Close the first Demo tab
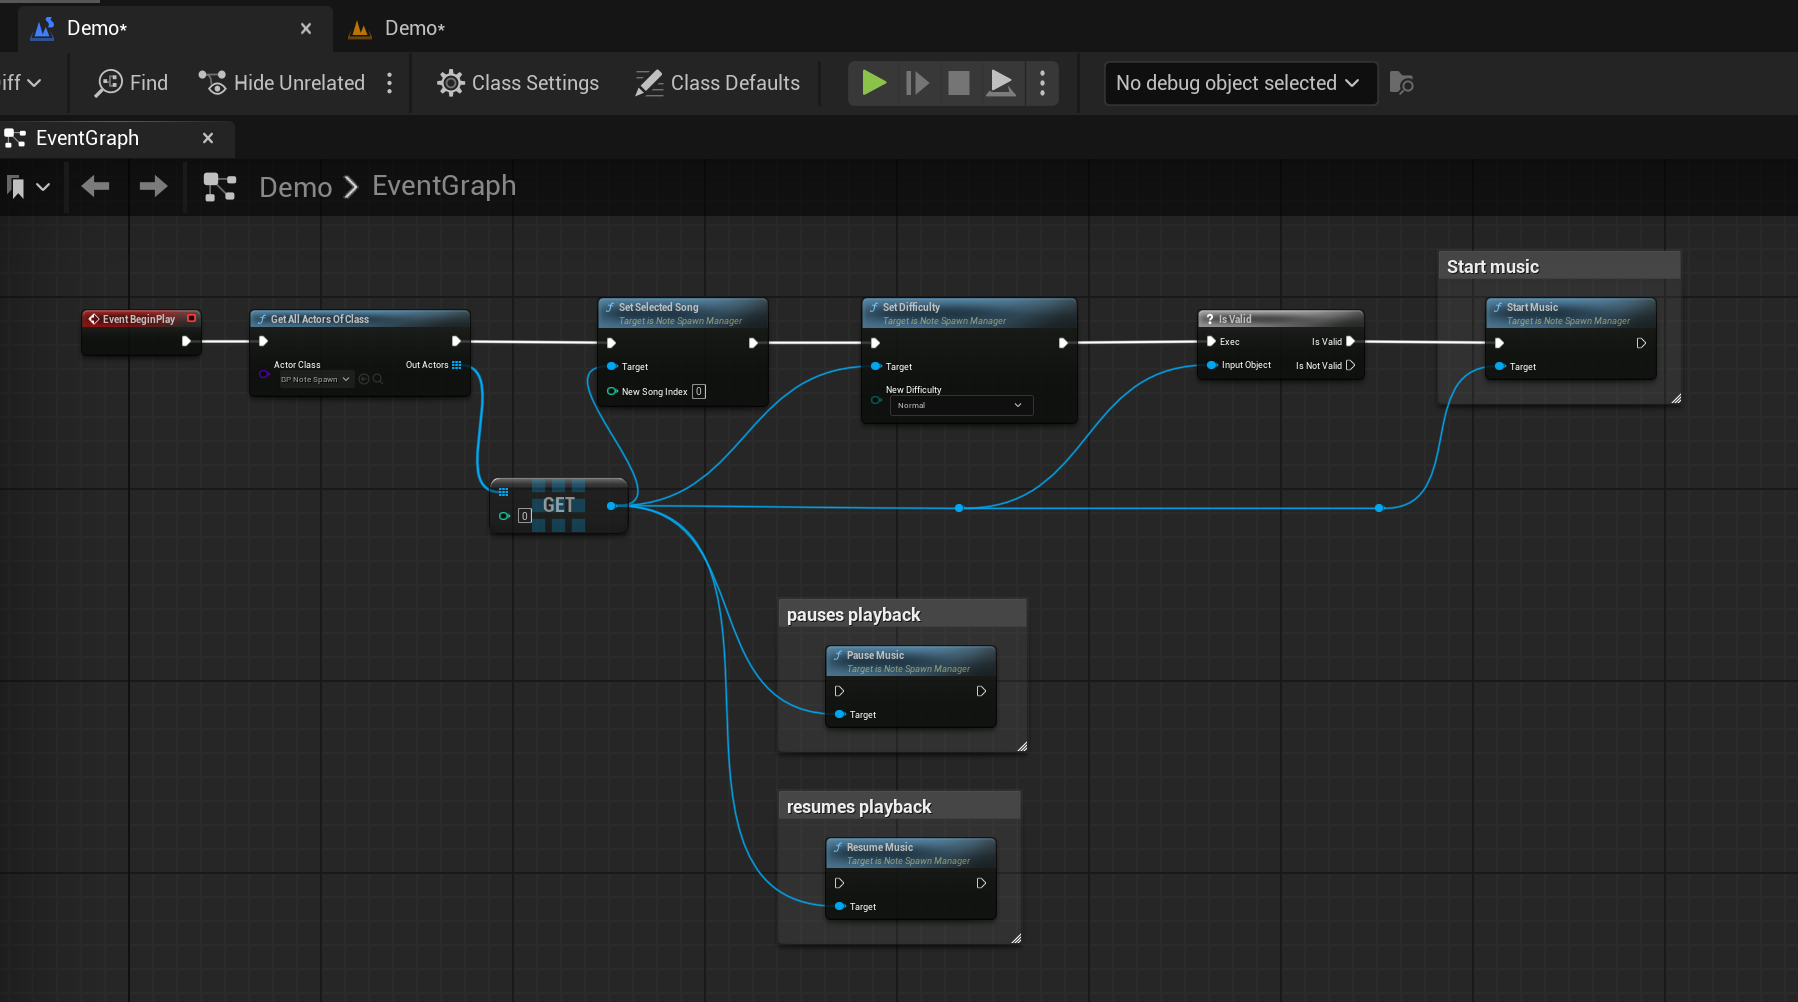 306,29
